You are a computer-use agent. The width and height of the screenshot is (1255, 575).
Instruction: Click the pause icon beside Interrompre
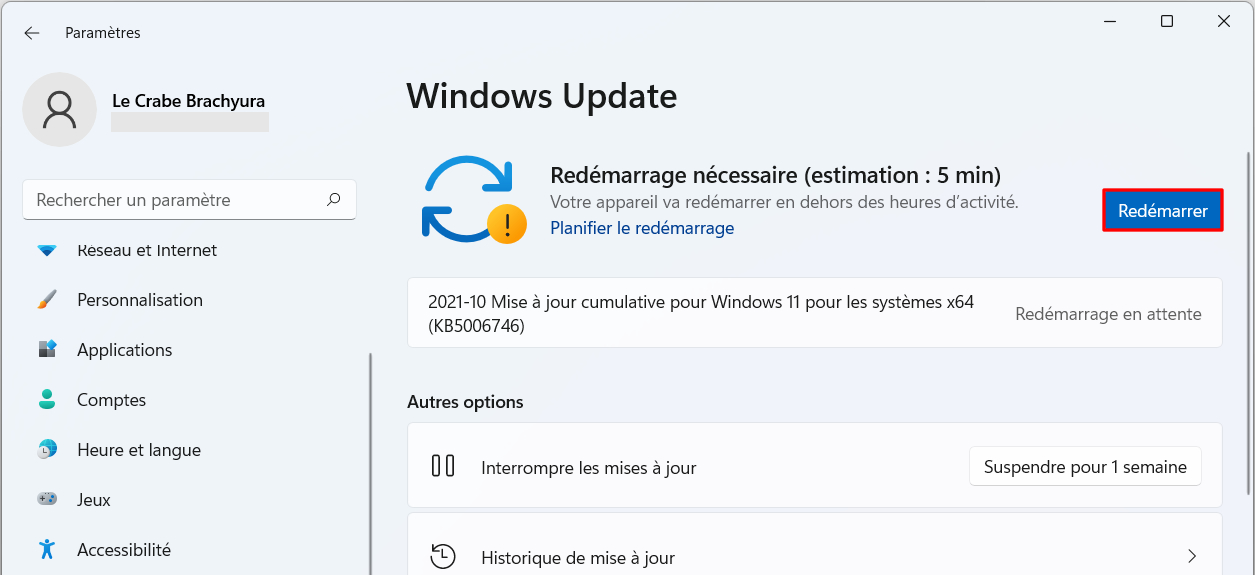click(x=443, y=466)
